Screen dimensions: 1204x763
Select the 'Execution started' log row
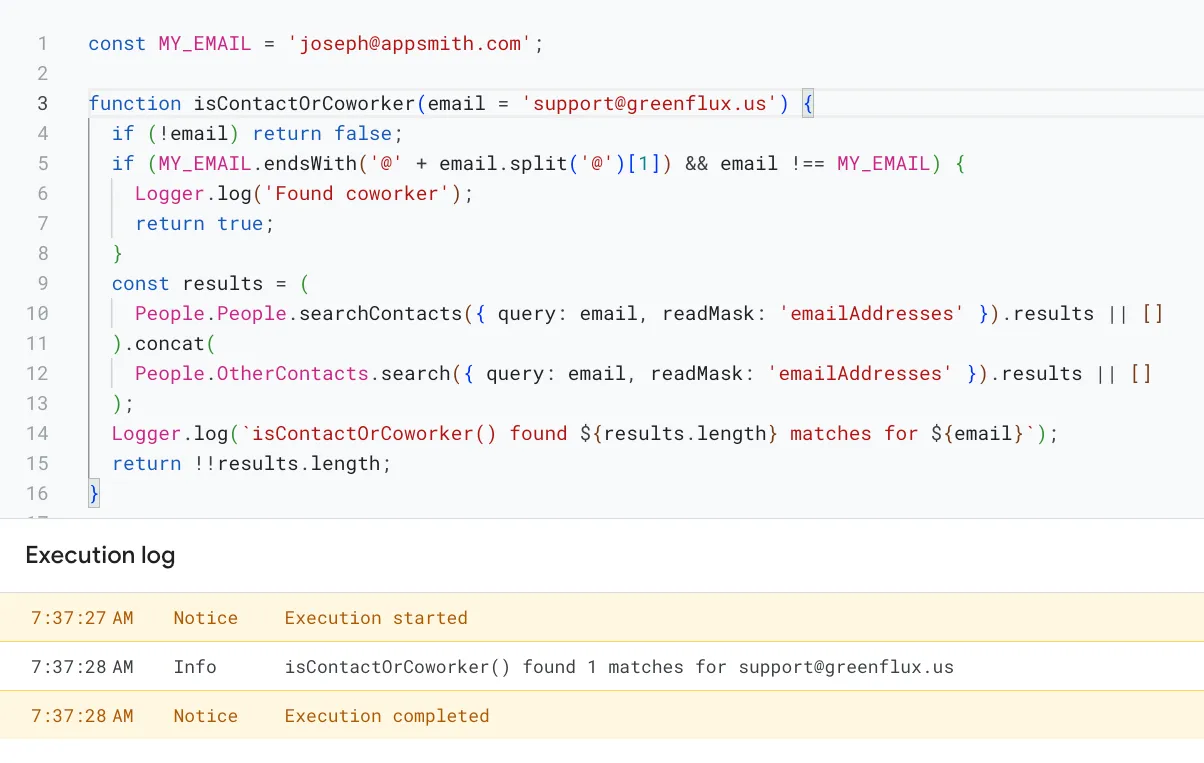376,618
